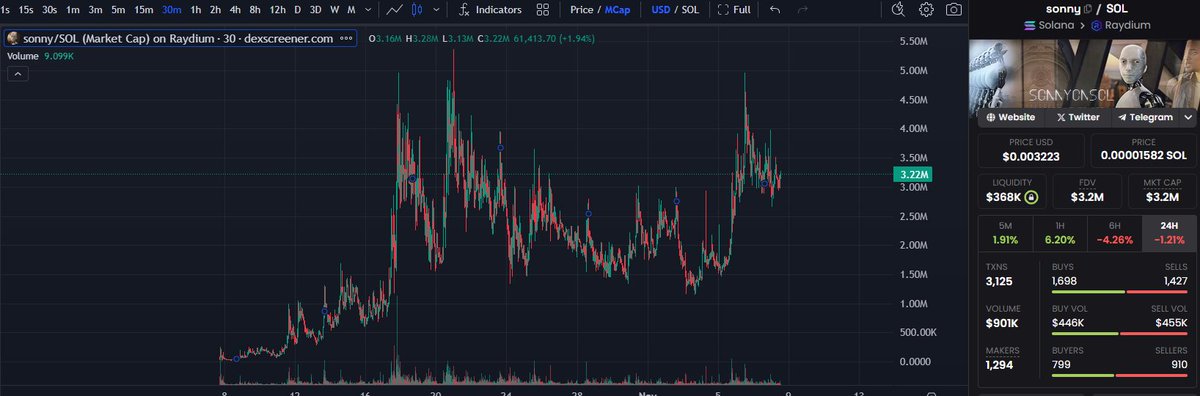Switch chart to MCap mode
The image size is (1200, 396).
[617, 9]
